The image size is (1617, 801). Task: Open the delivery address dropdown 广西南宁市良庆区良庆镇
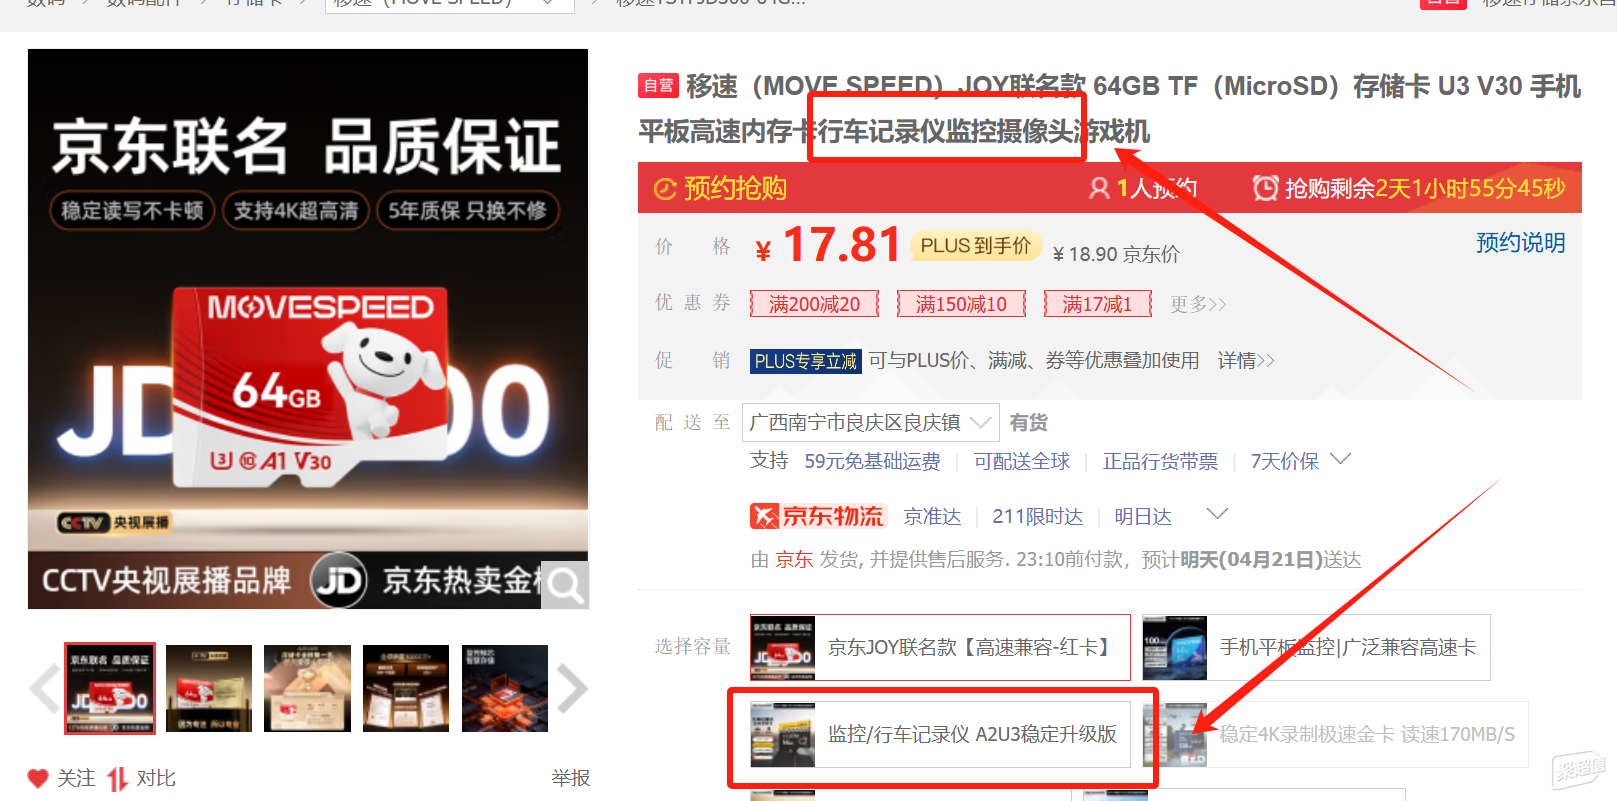(x=870, y=423)
